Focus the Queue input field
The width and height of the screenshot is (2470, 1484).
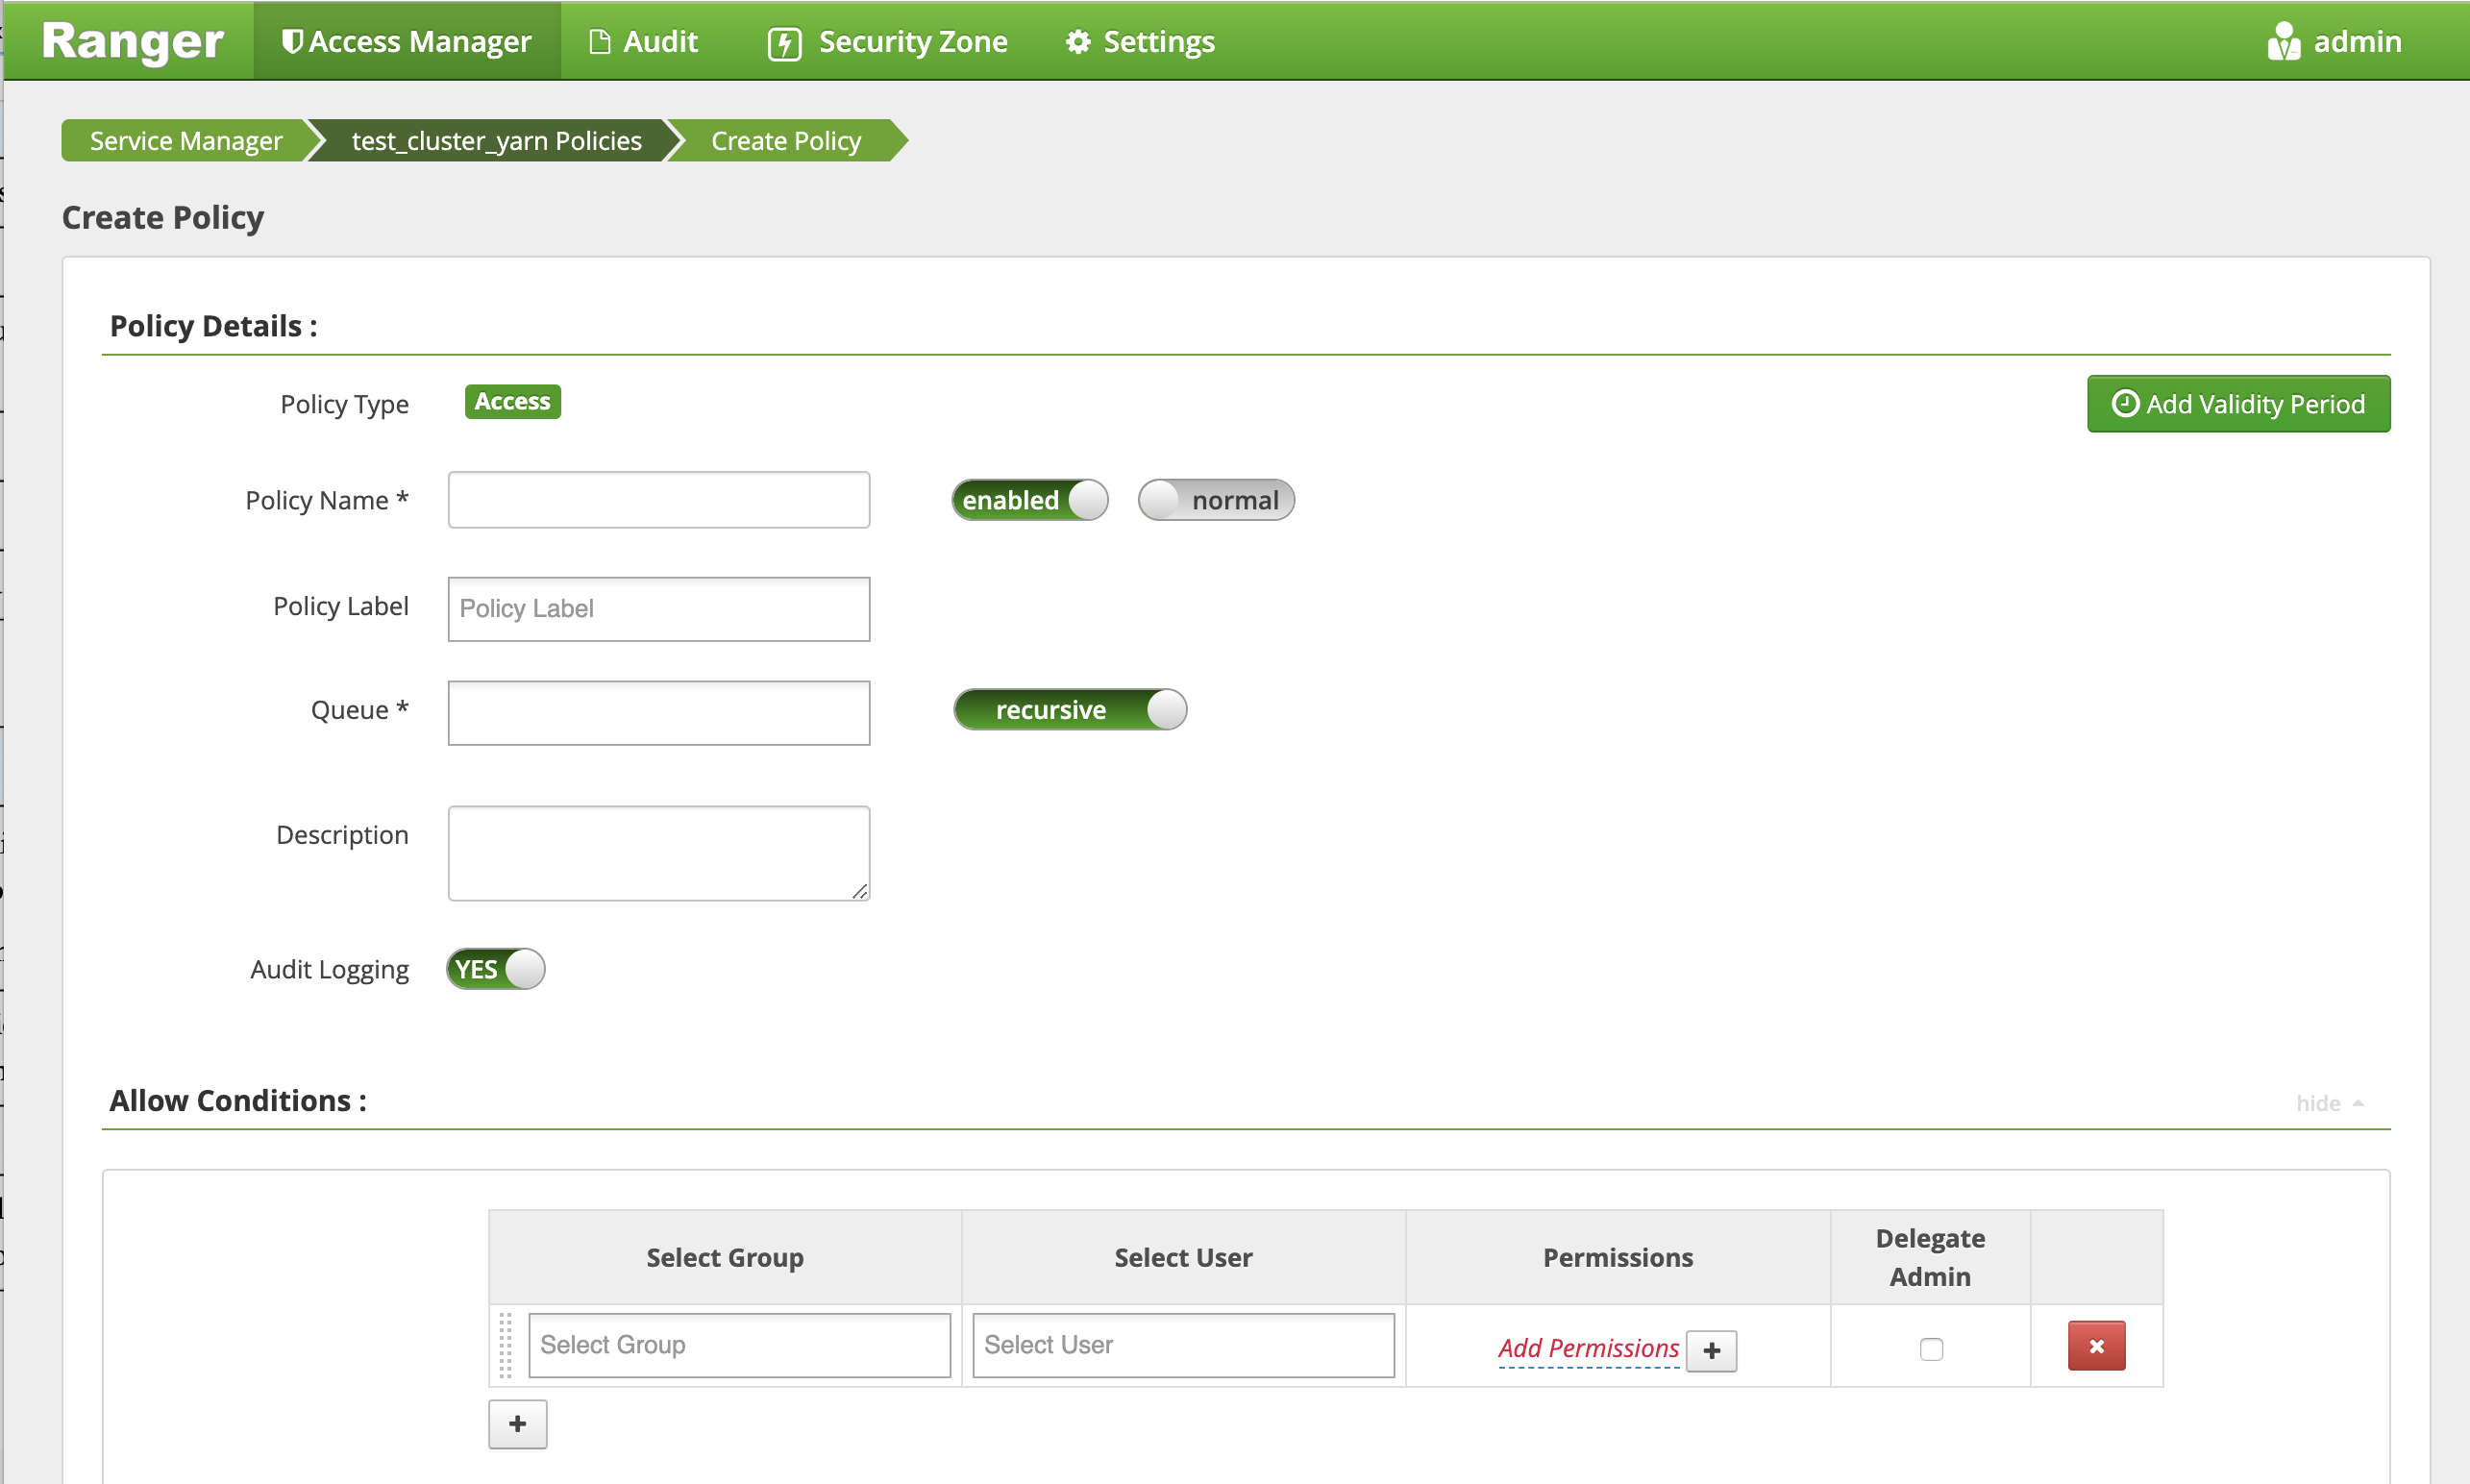click(x=659, y=713)
